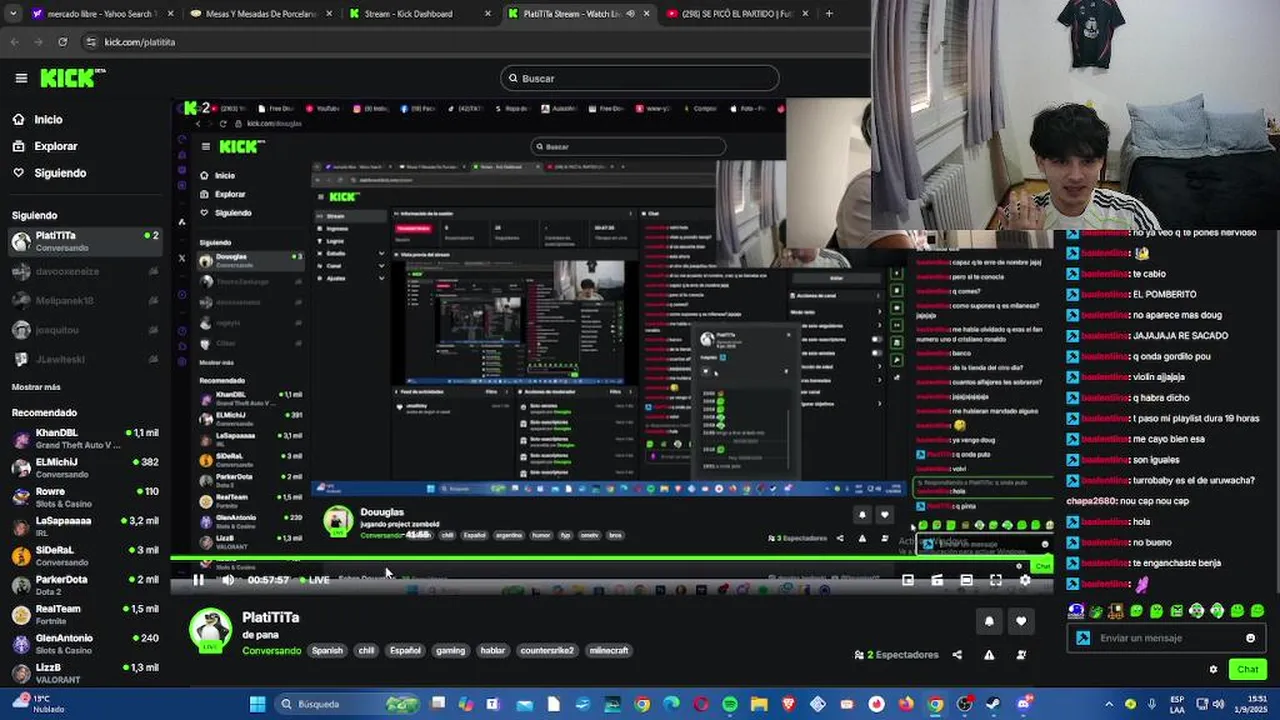Click the chill tag
The width and height of the screenshot is (1280, 720).
point(367,650)
